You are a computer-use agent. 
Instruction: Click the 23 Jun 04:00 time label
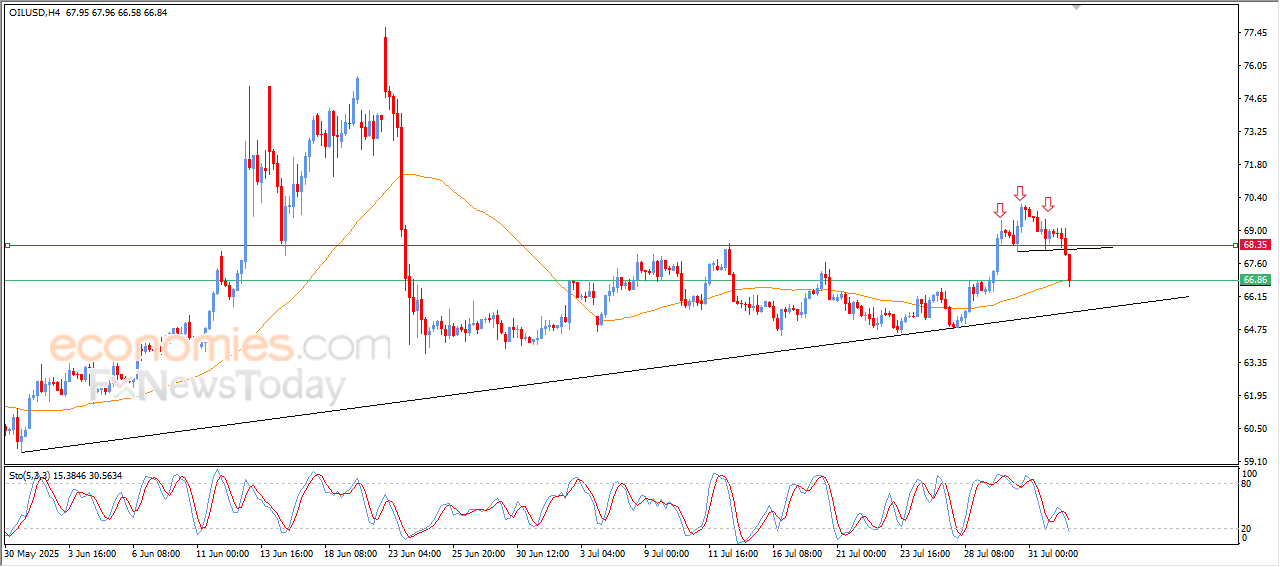(x=414, y=552)
